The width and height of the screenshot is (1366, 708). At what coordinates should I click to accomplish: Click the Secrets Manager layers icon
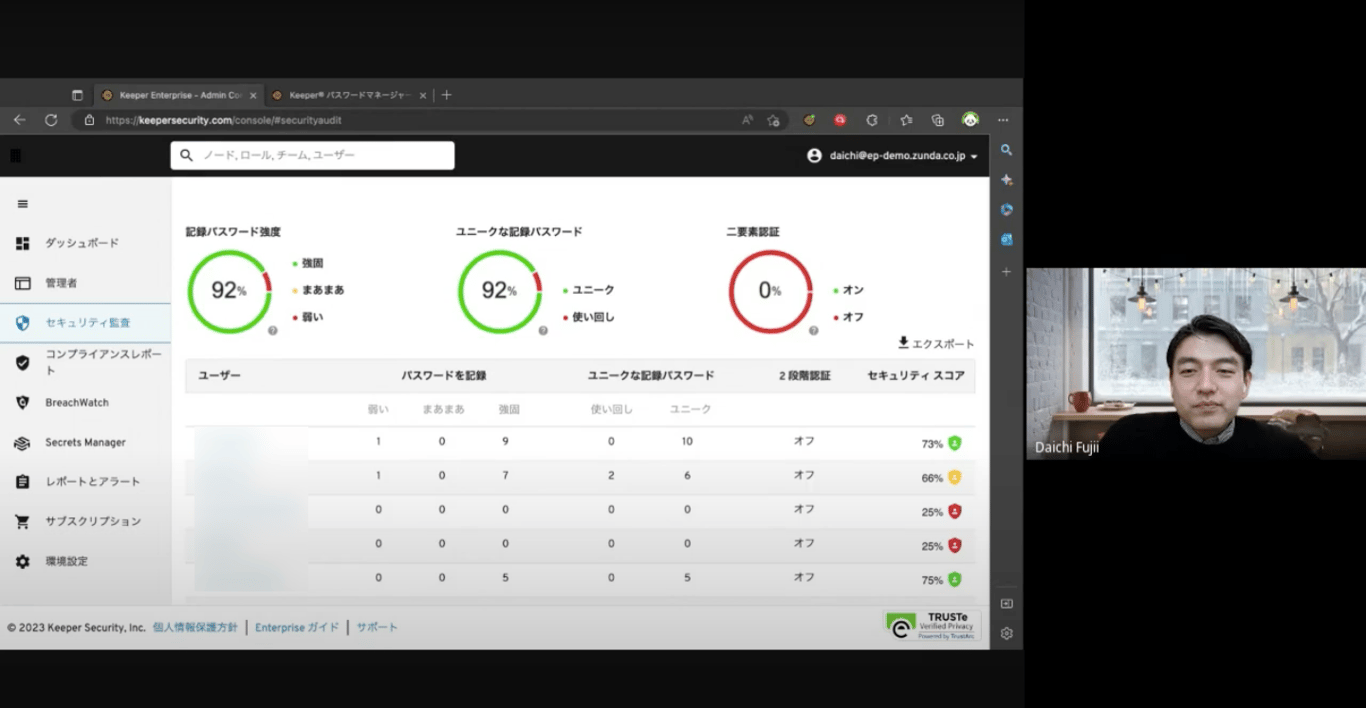click(22, 443)
